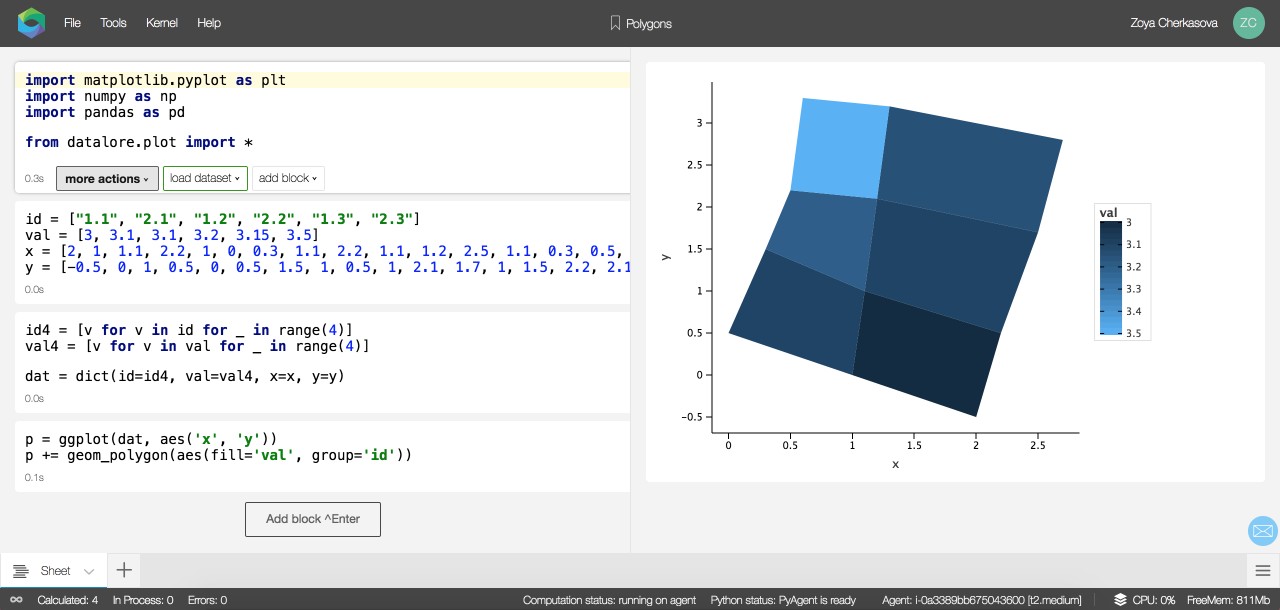Click the dat = dict(...) code line
The height and width of the screenshot is (610, 1280).
click(x=185, y=376)
